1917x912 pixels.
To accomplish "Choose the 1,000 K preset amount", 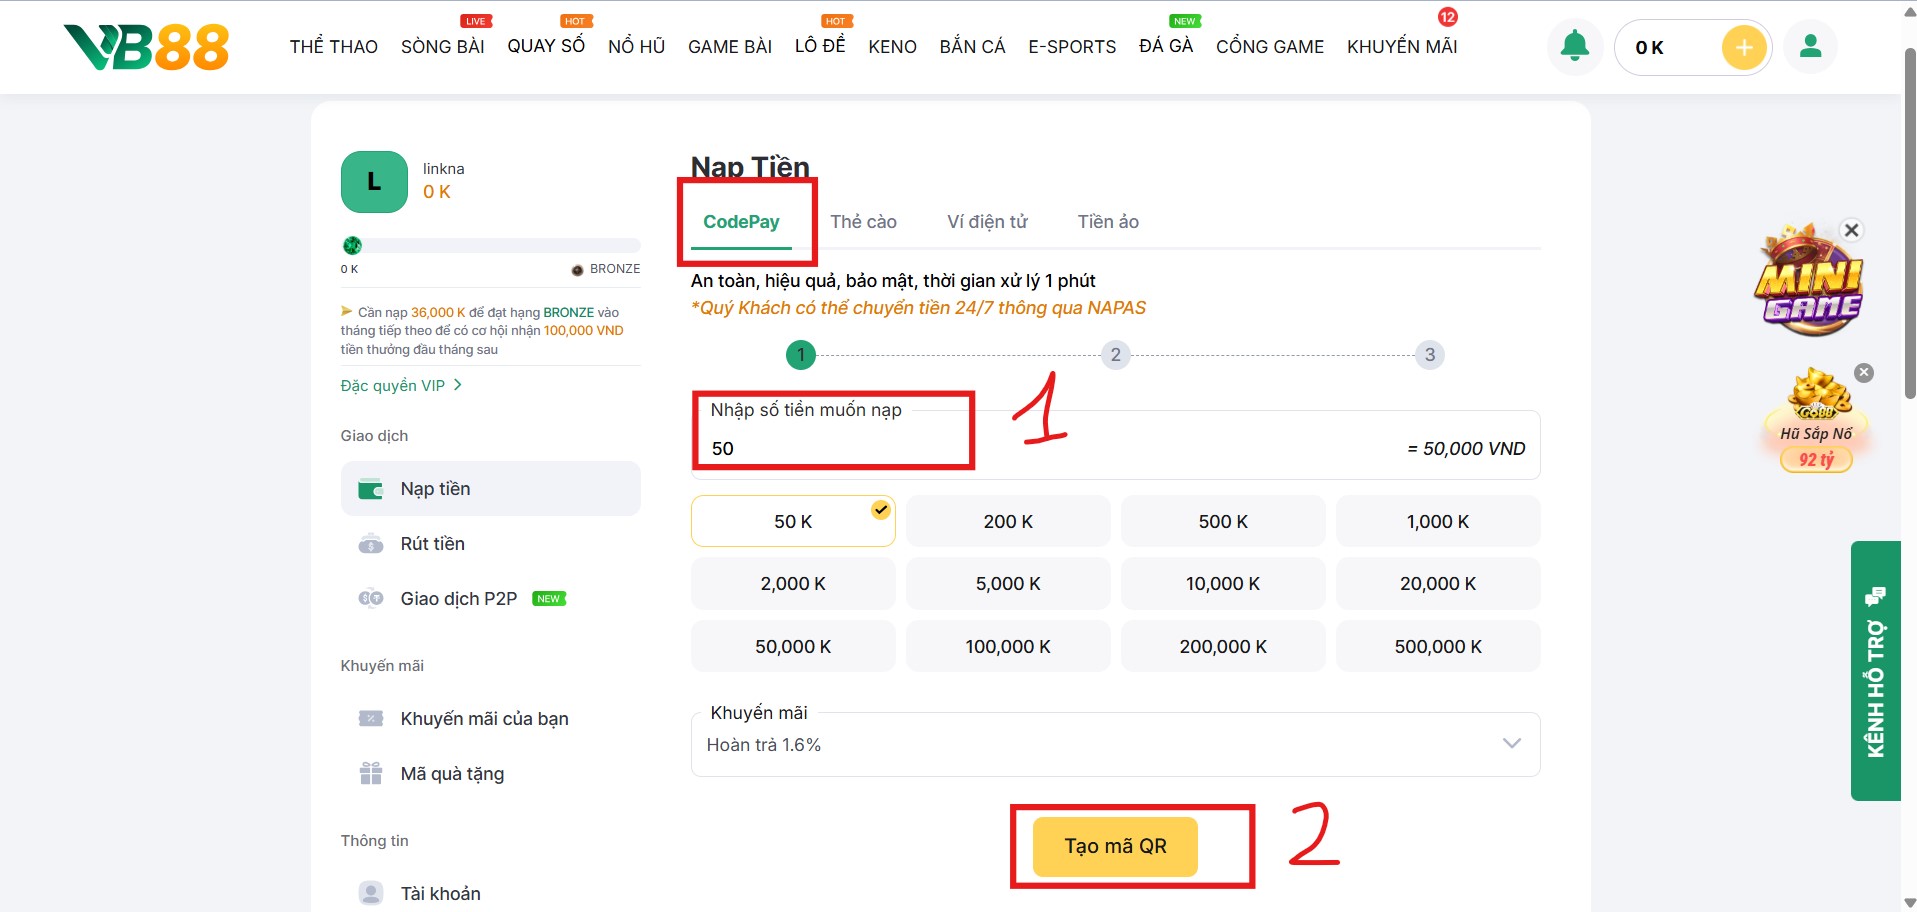I will [x=1437, y=522].
